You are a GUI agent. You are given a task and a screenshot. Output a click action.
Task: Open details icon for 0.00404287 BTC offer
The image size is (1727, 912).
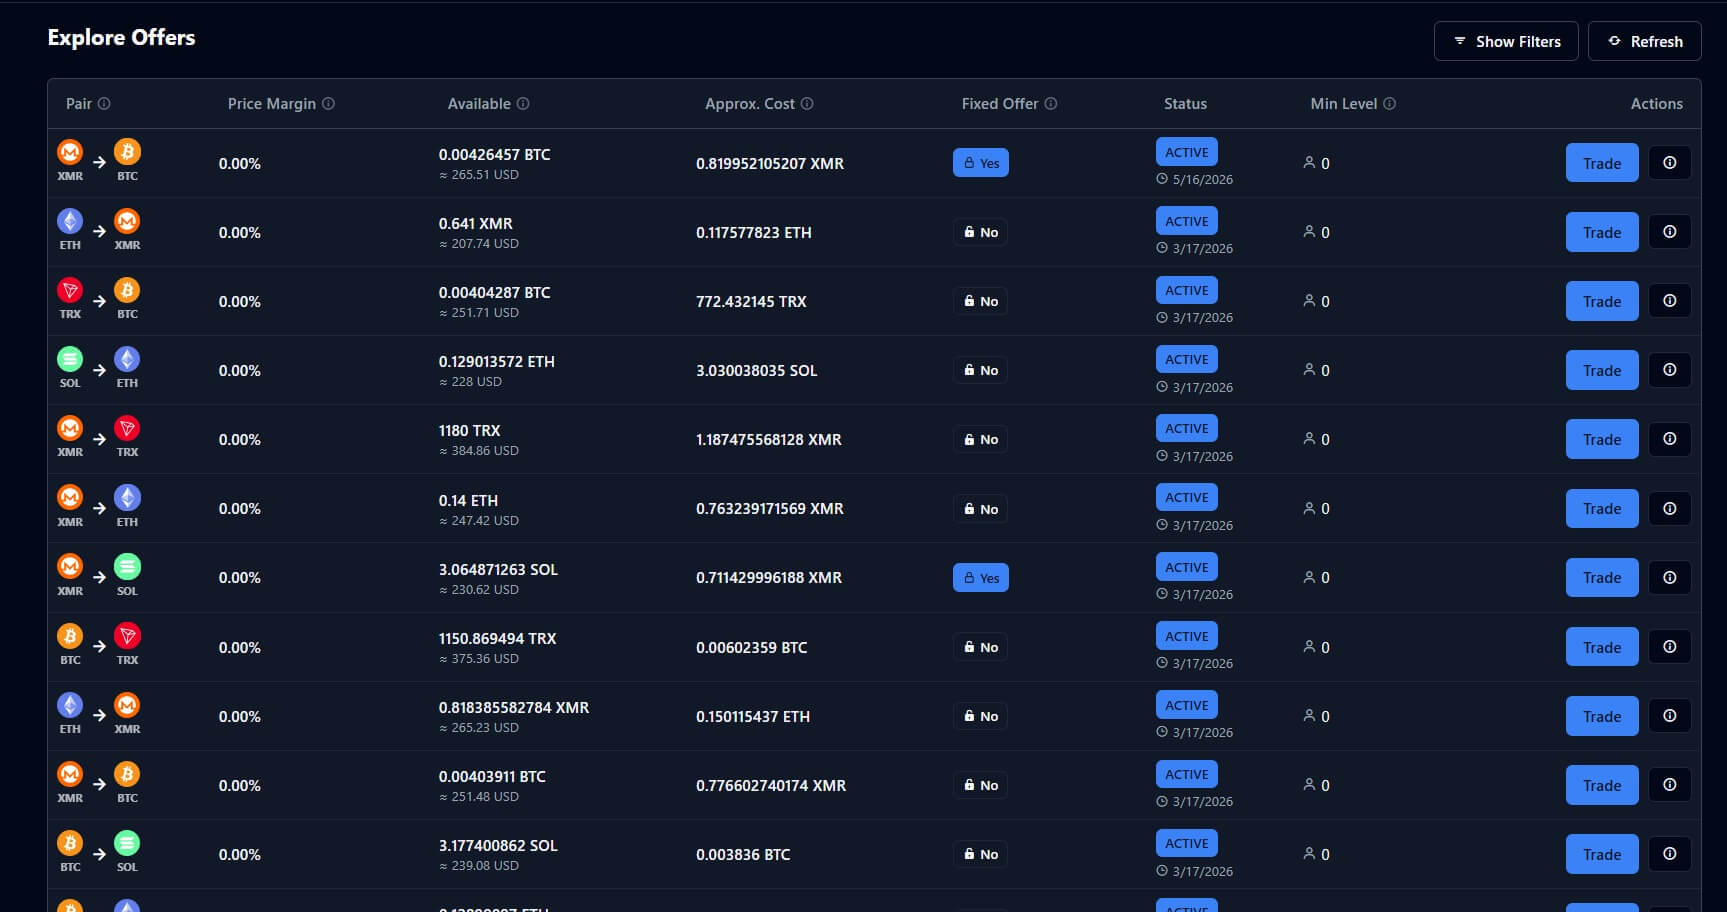[x=1670, y=301]
